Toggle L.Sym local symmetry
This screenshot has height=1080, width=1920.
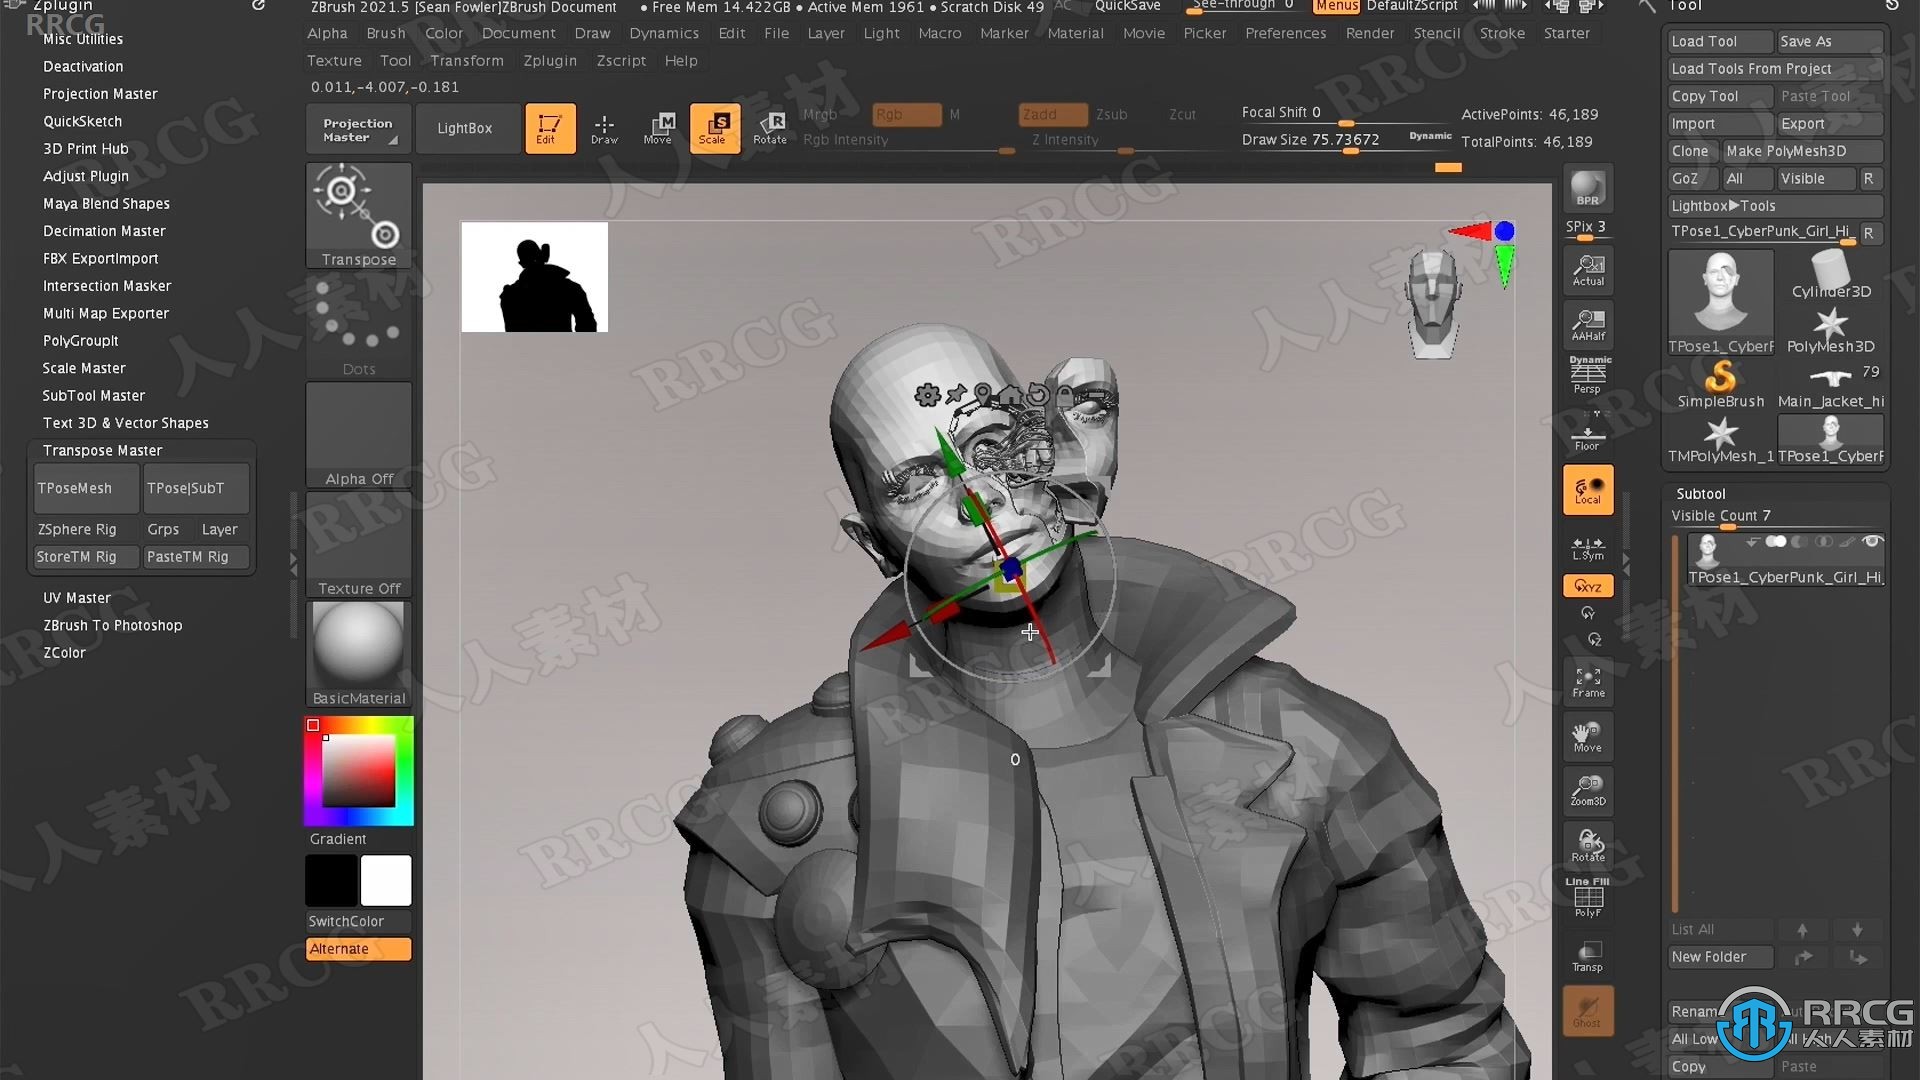pyautogui.click(x=1588, y=548)
